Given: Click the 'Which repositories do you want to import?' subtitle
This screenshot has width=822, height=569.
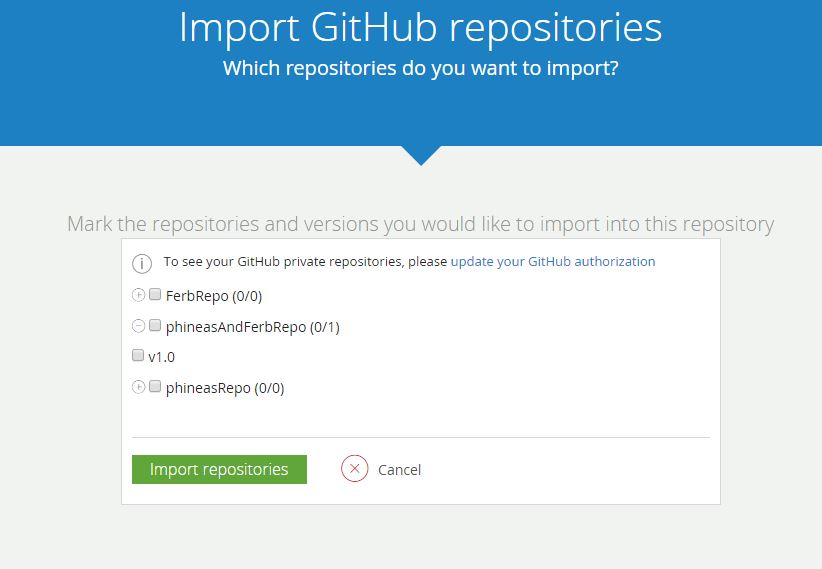Looking at the screenshot, I should 420,69.
